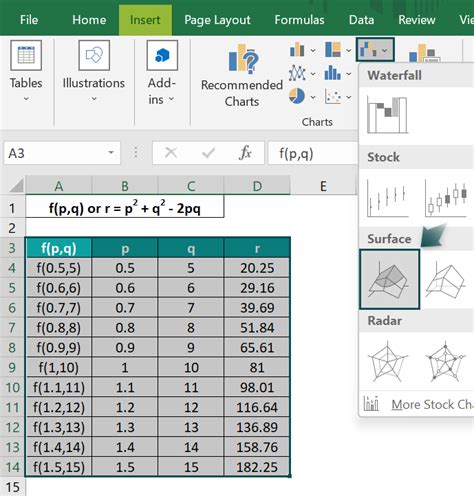Select column D header

(x=257, y=186)
